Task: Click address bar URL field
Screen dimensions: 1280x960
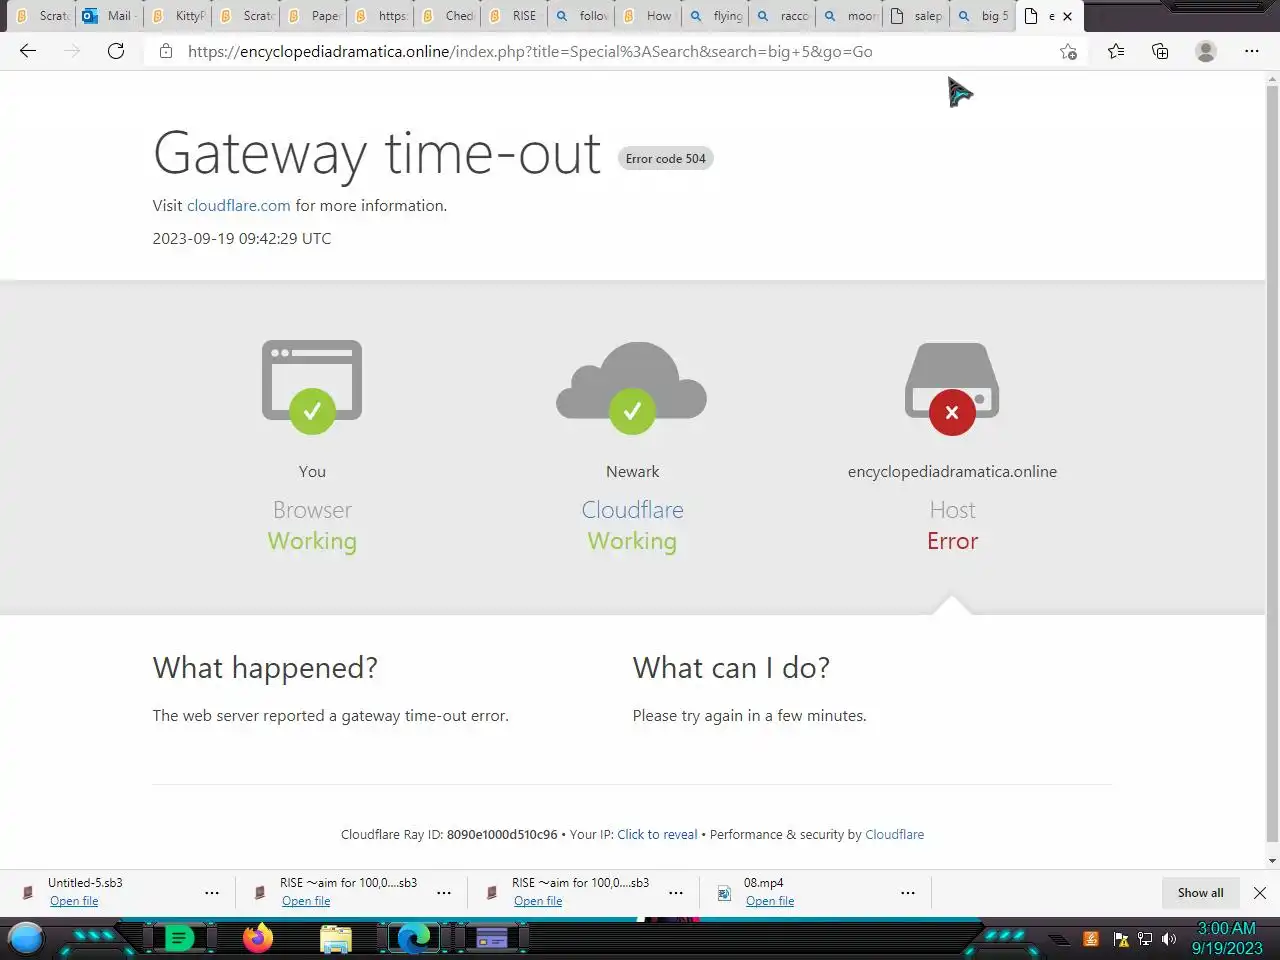Action: [610, 51]
